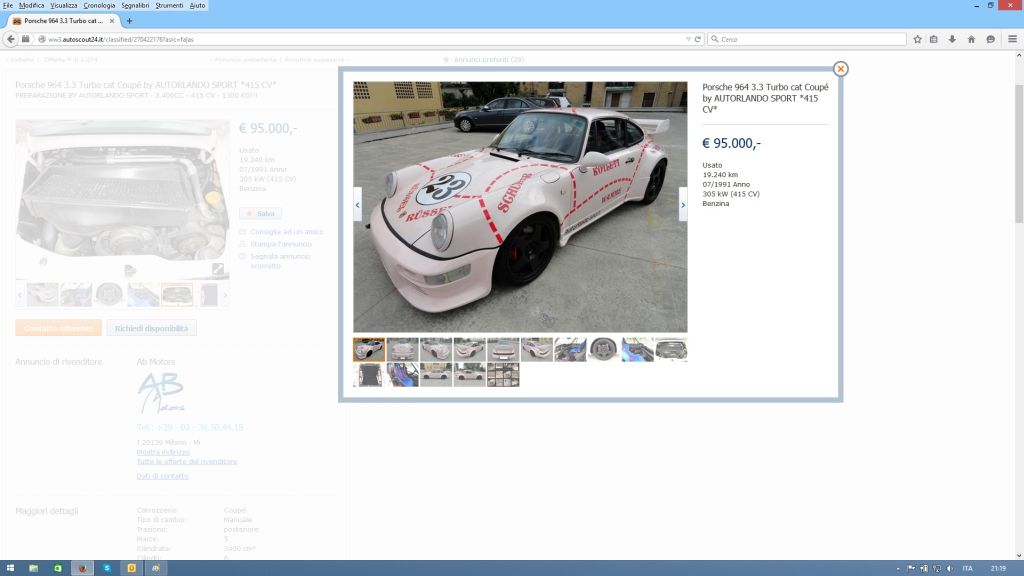Click the 07/1991 Anno text in gallery
1024x576 pixels.
click(x=726, y=184)
